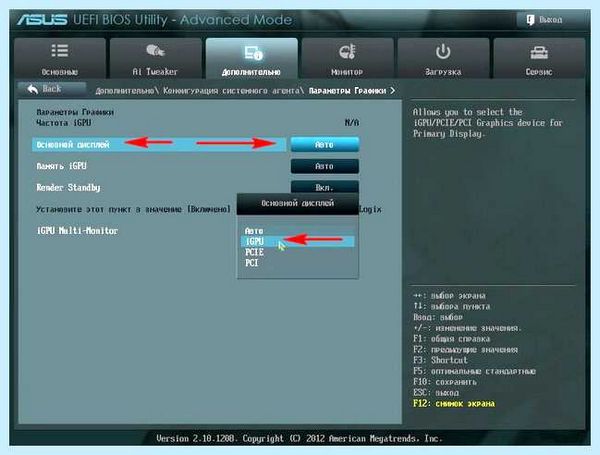Click the F1: общая справка hint
The width and height of the screenshot is (600, 455).
point(452,339)
